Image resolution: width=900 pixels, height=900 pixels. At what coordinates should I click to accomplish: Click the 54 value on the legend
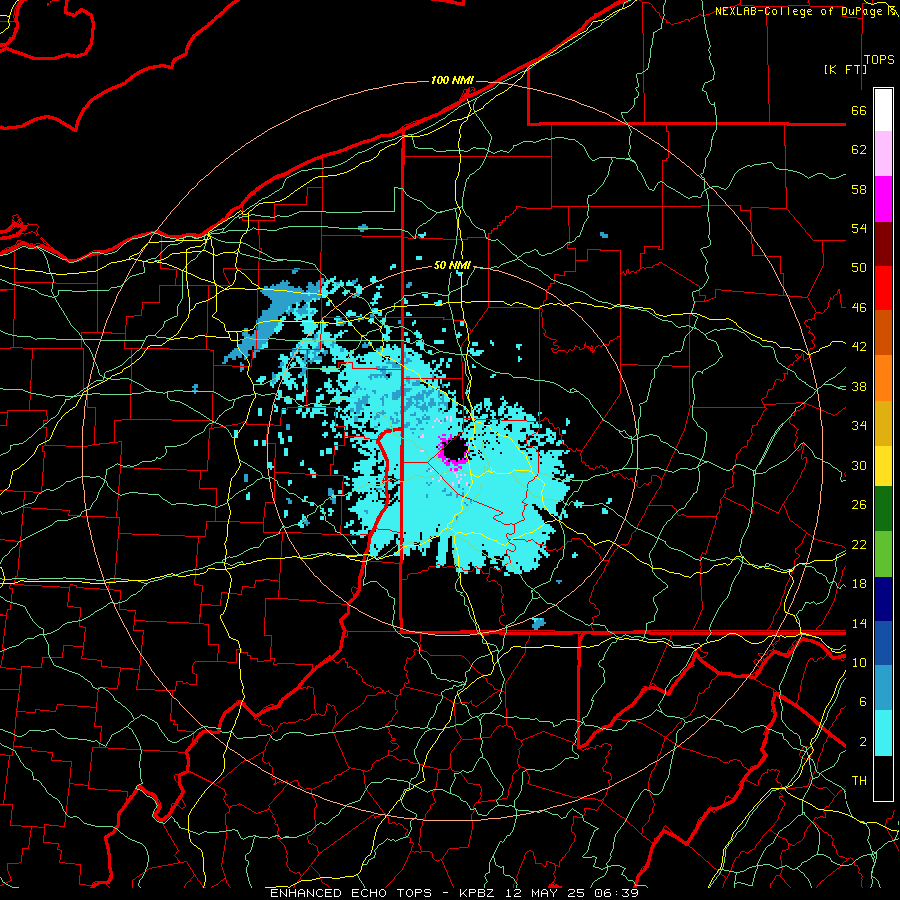click(x=859, y=228)
